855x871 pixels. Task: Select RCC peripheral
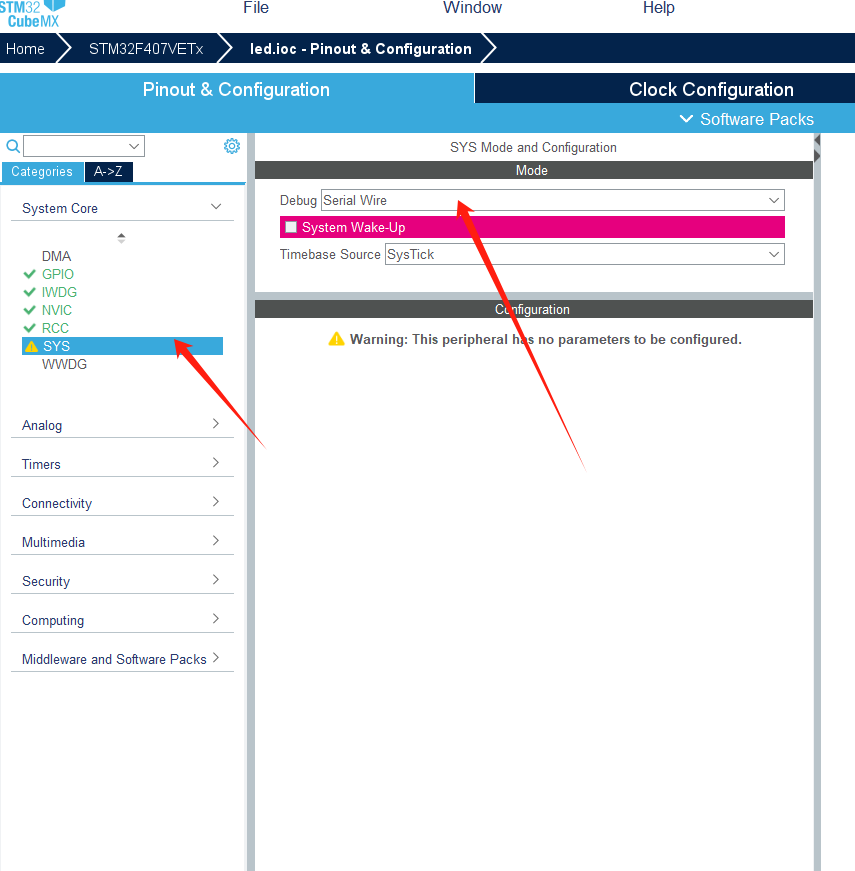pos(56,328)
